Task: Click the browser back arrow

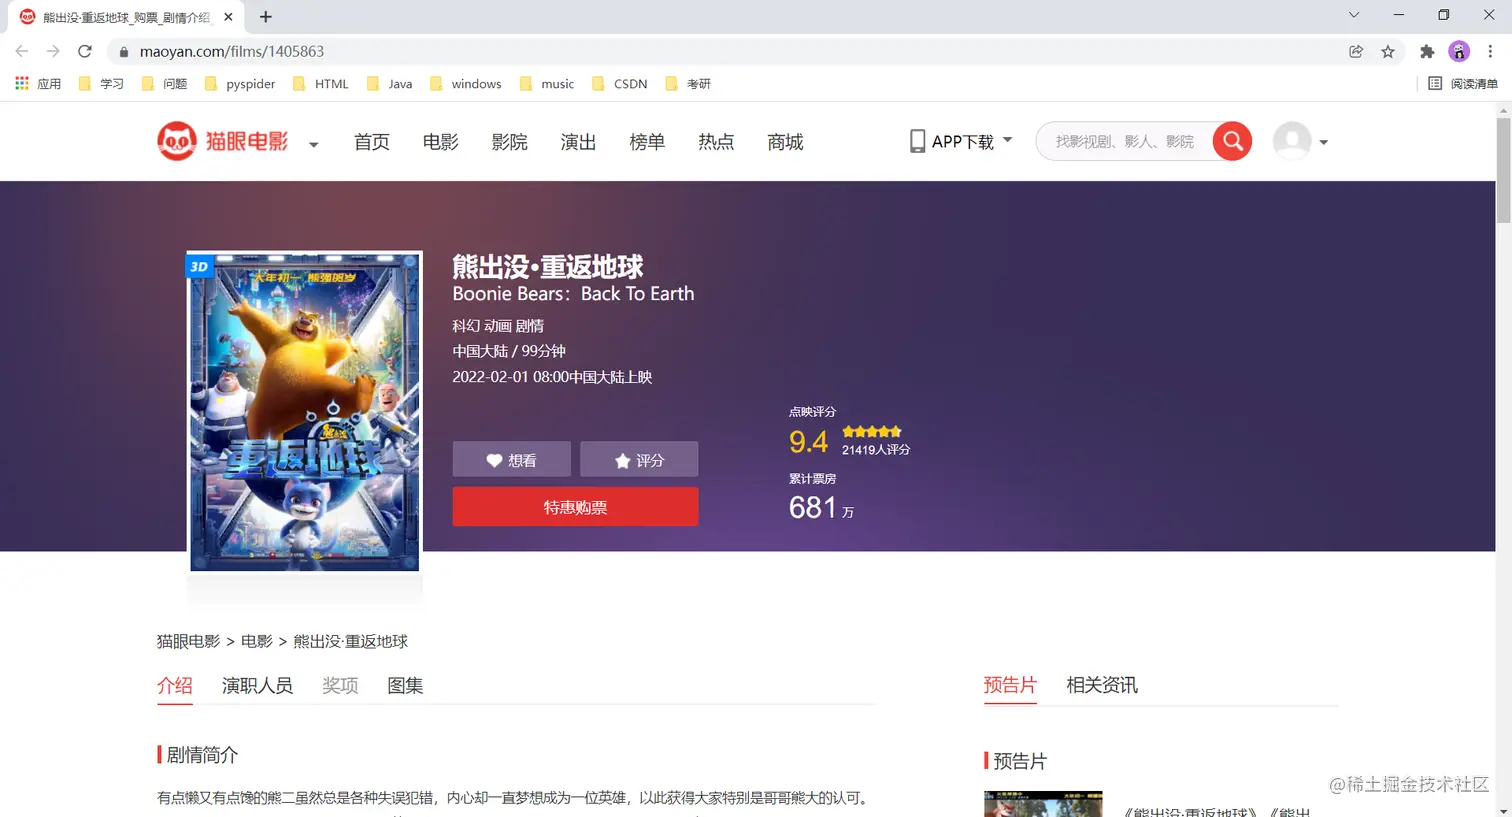Action: click(22, 51)
